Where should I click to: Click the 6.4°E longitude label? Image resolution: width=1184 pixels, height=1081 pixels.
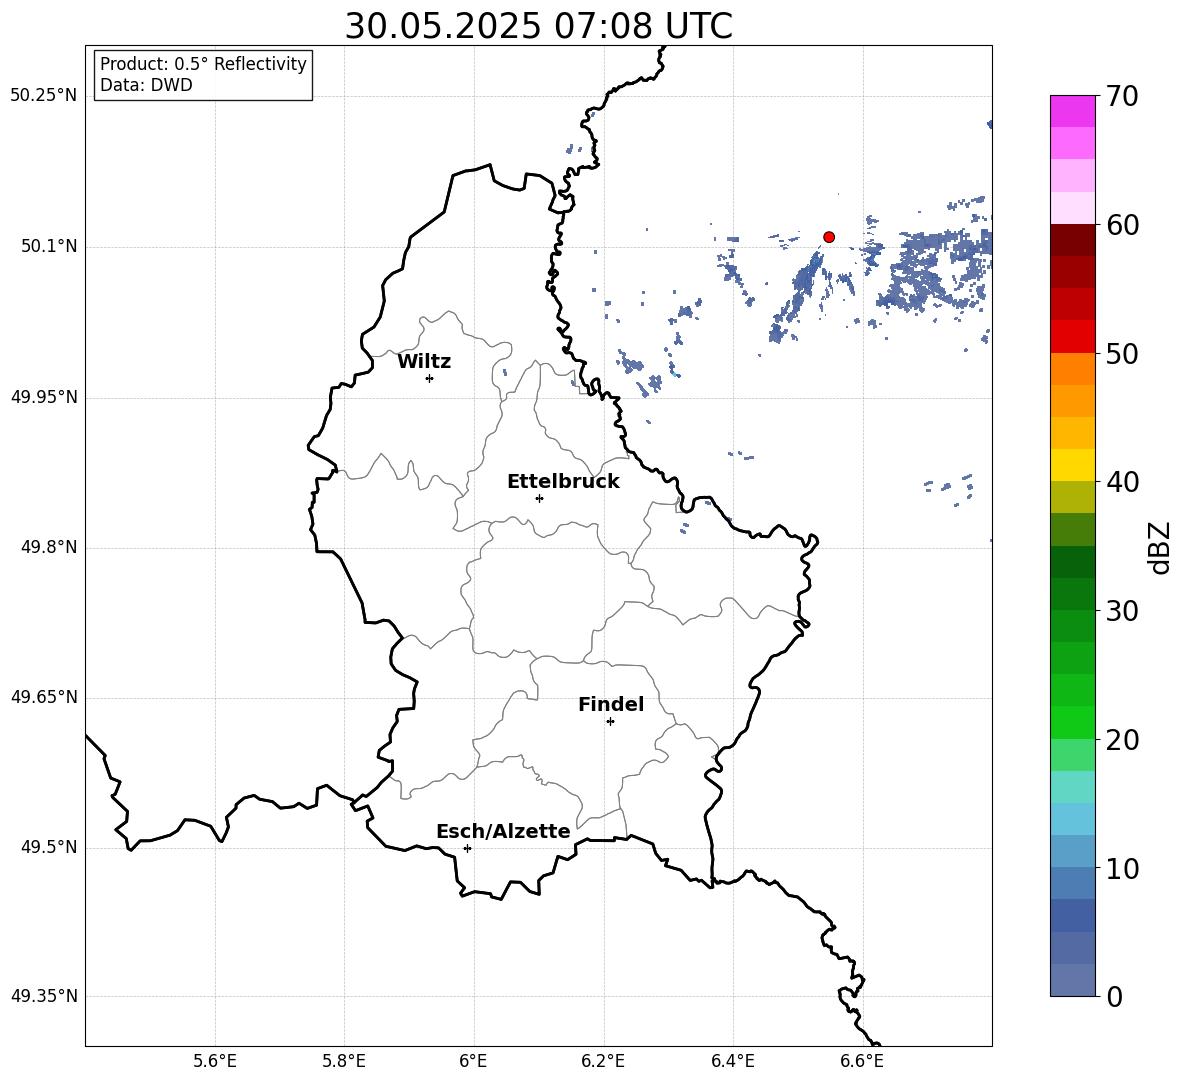pyautogui.click(x=732, y=1062)
